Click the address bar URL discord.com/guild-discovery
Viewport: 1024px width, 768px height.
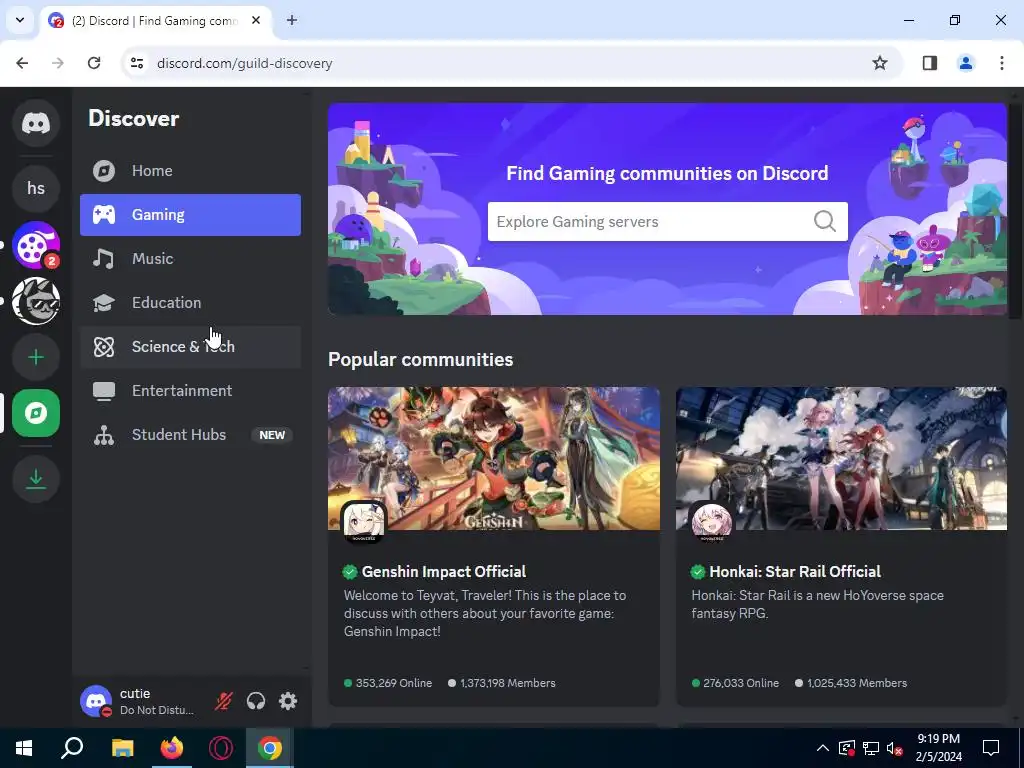point(245,63)
